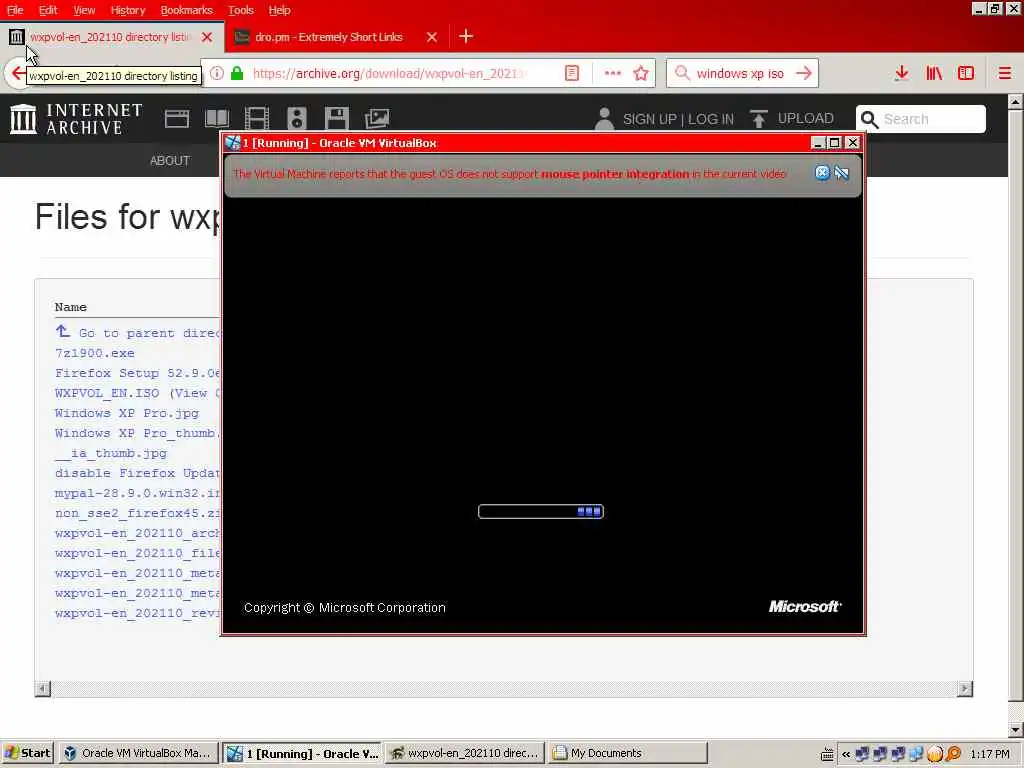Expand hidden system tray icons chevron
Screen dimensions: 1024x768
tap(846, 754)
